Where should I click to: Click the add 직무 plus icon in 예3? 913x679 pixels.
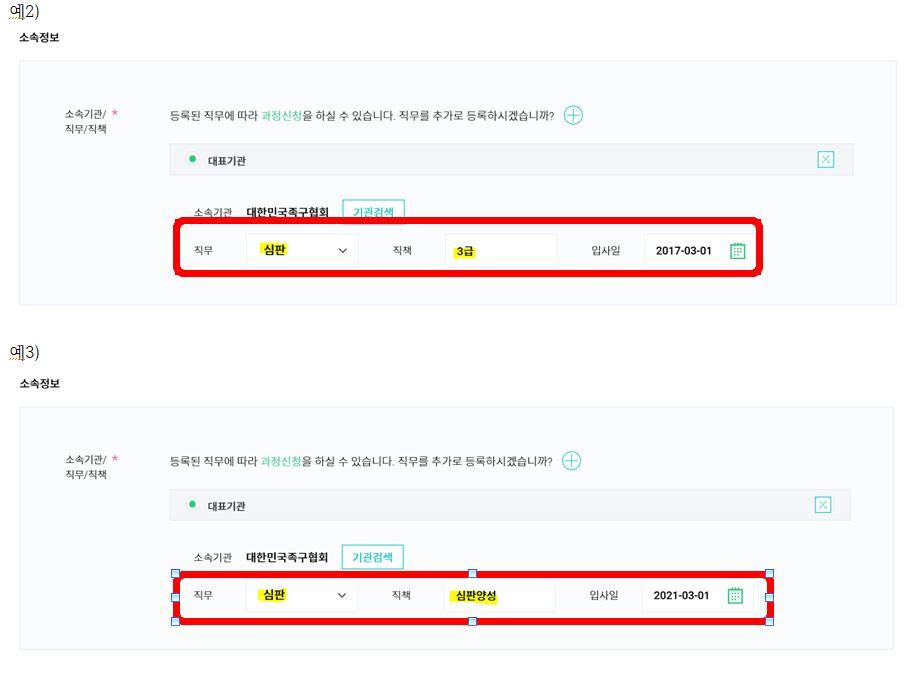571,461
